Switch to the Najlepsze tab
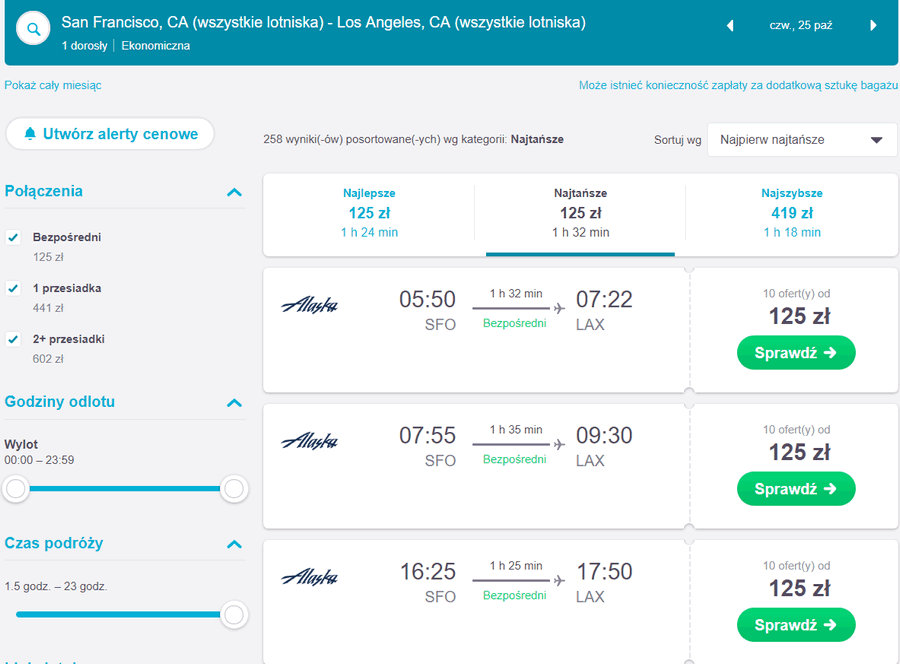The height and width of the screenshot is (664, 900). click(x=369, y=213)
